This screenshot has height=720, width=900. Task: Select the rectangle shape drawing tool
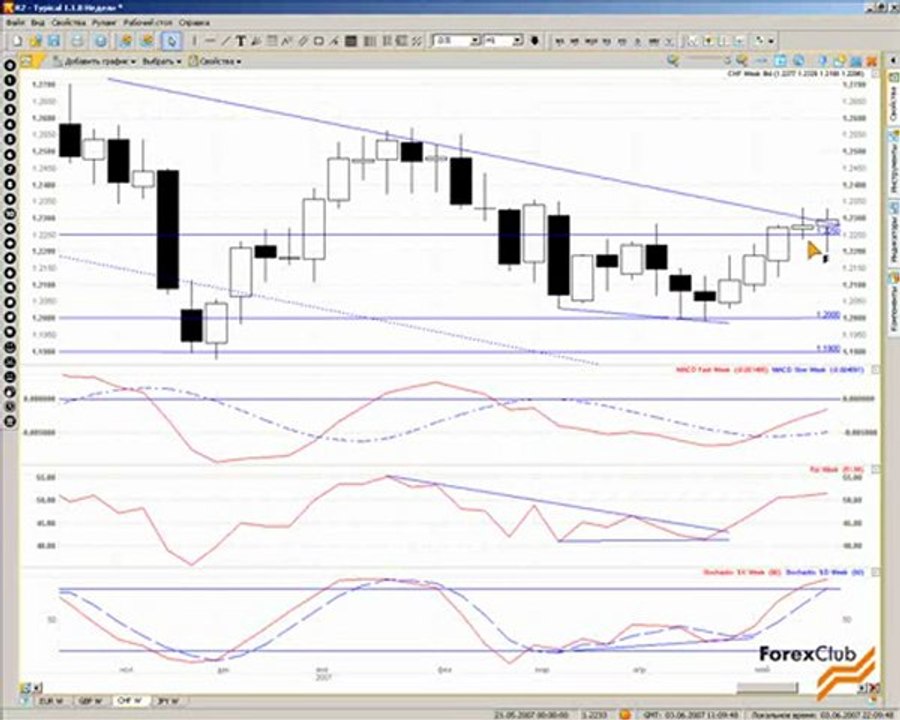[x=319, y=41]
